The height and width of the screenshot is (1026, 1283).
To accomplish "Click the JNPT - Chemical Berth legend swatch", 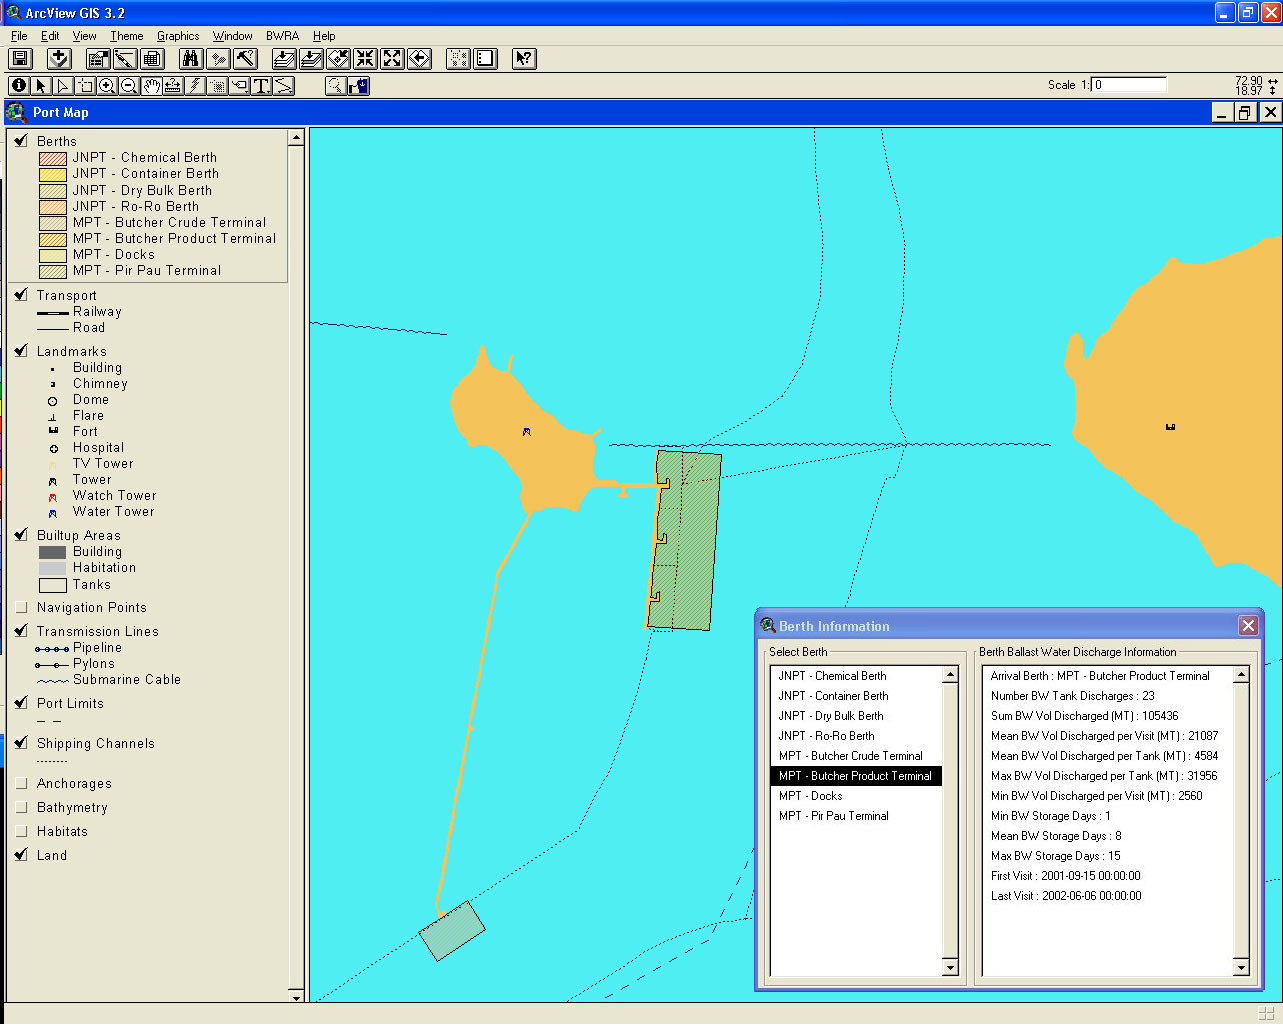I will click(52, 158).
